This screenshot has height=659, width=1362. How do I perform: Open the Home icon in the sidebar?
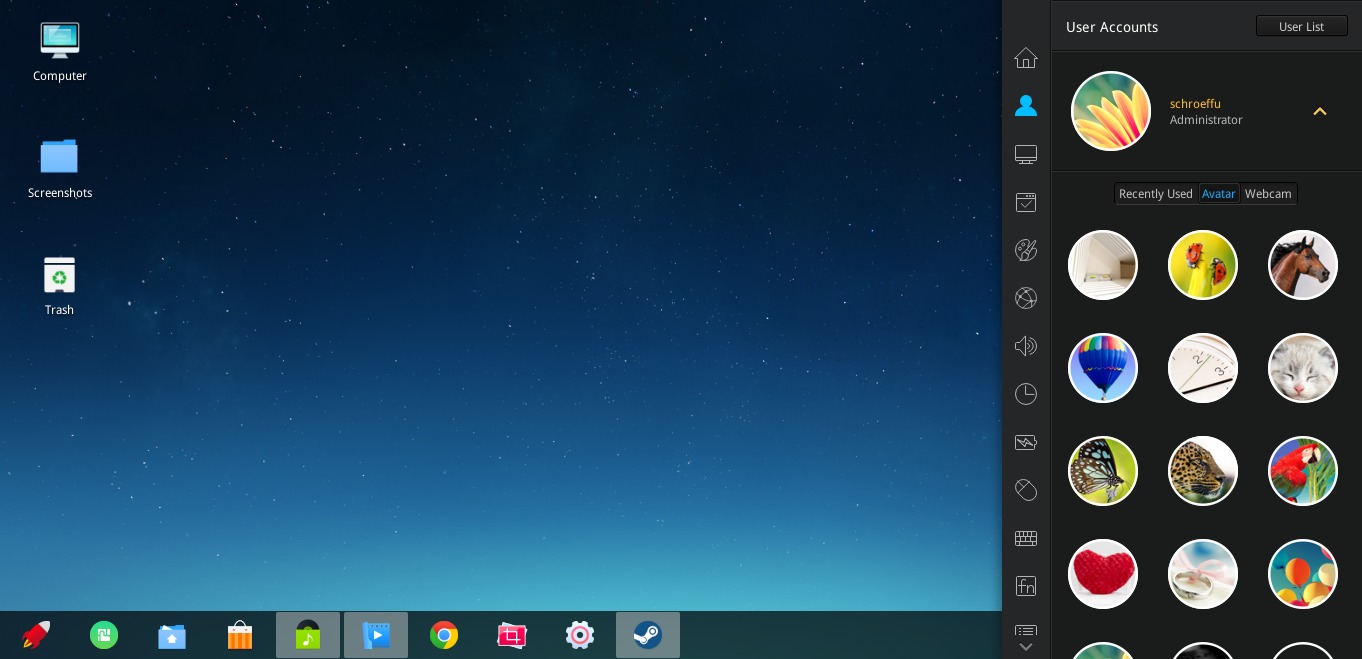click(1026, 58)
